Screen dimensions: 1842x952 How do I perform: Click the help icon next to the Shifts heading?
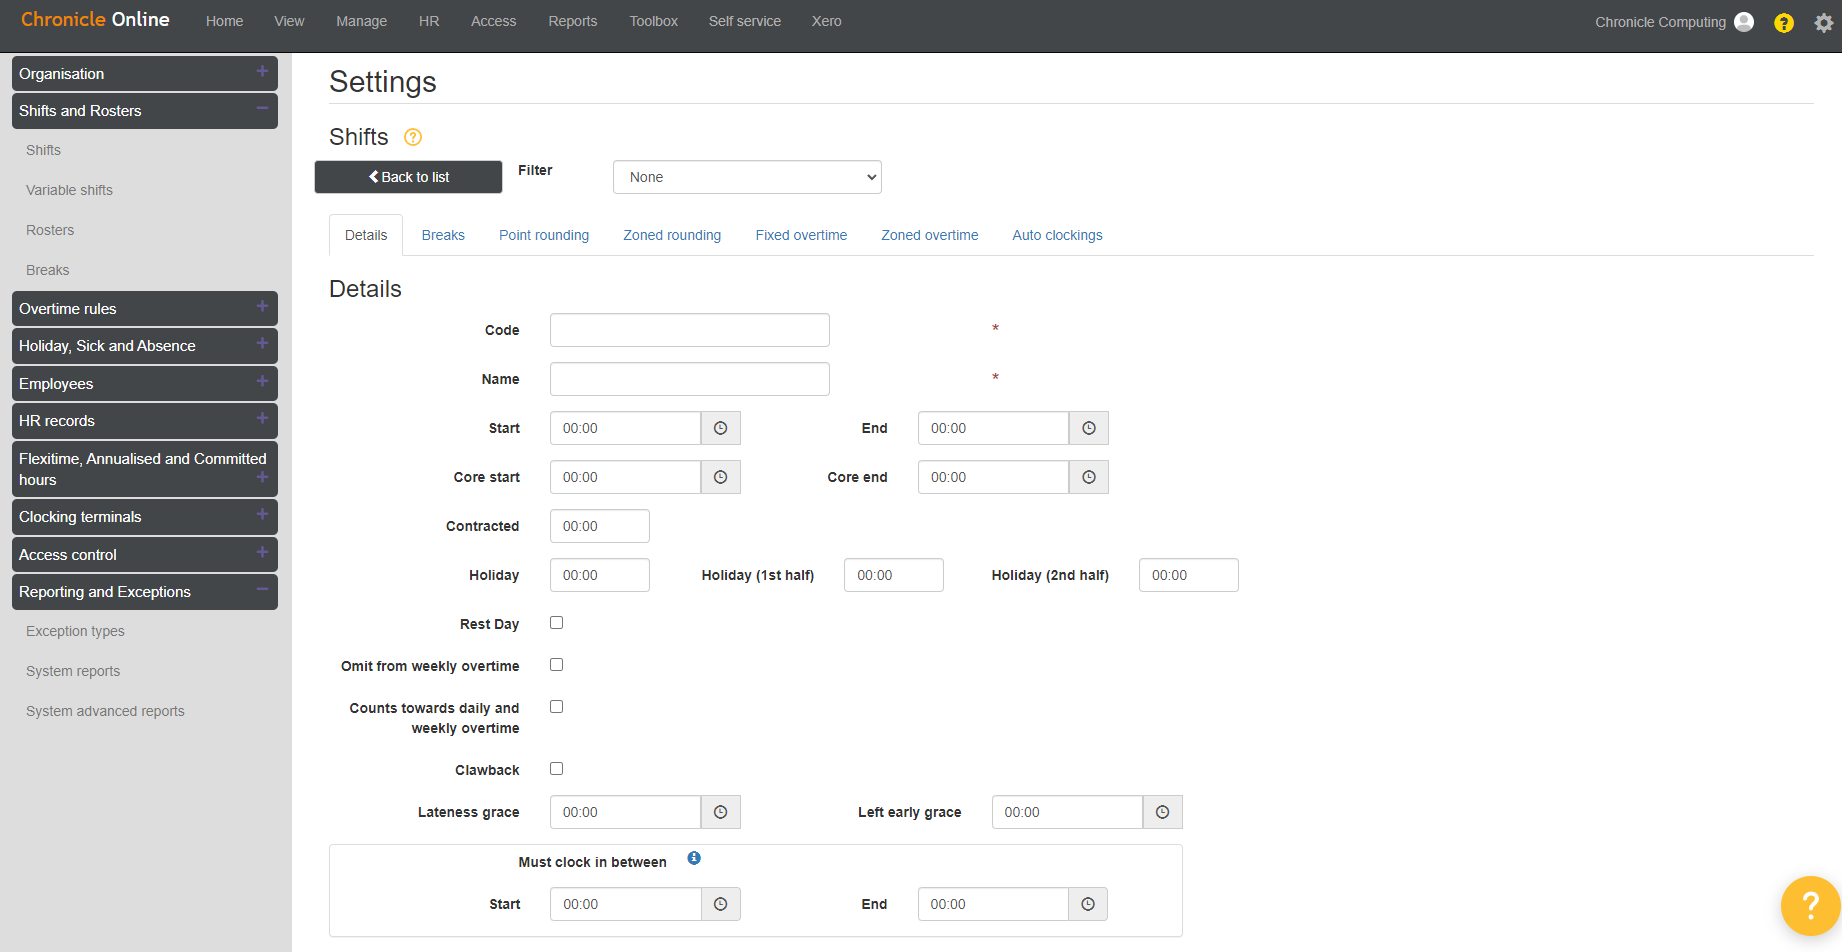(x=412, y=137)
